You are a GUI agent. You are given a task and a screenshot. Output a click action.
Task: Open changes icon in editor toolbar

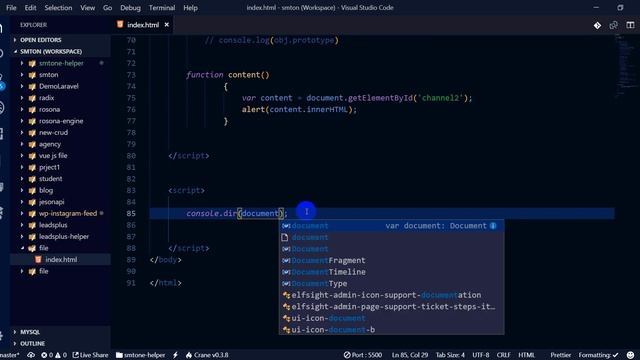tap(613, 25)
